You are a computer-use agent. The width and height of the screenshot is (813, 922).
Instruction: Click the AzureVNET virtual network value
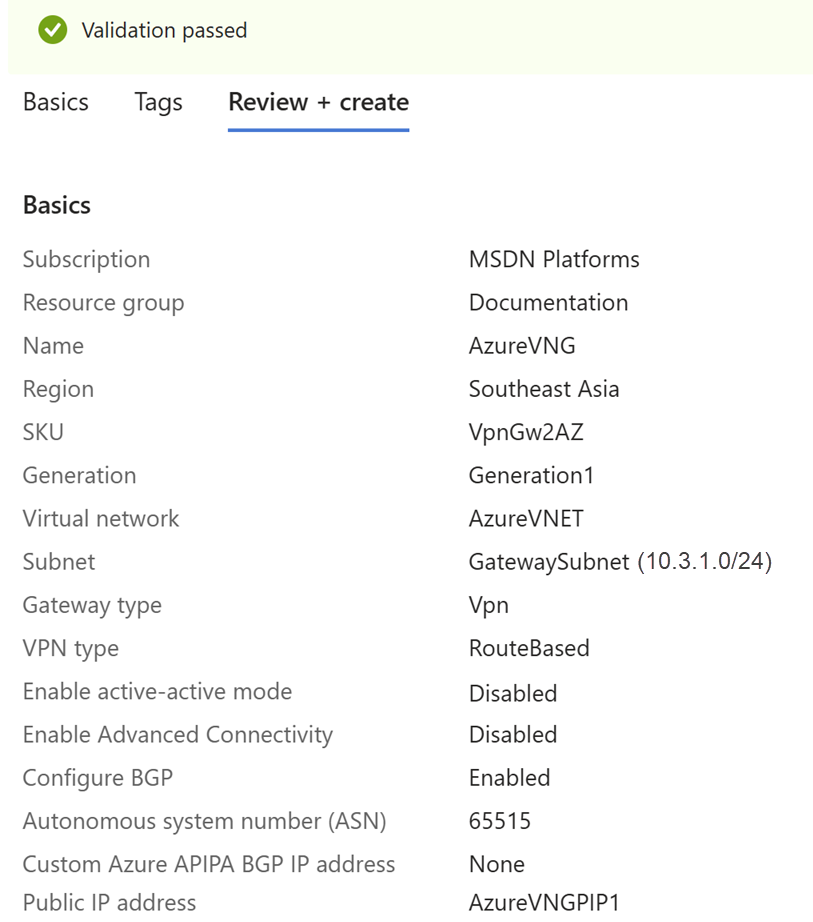coord(526,518)
